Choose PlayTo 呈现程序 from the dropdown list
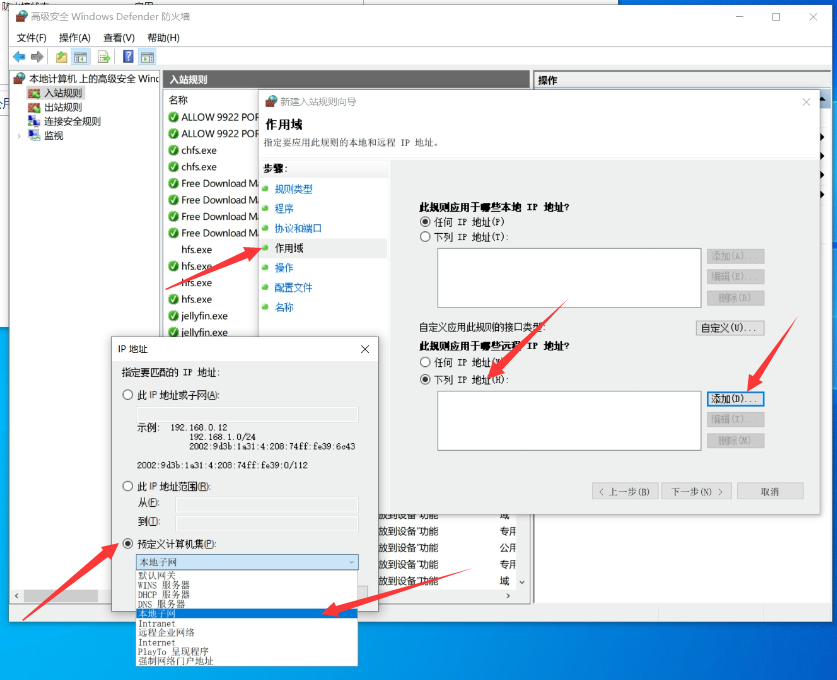 click(x=247, y=652)
